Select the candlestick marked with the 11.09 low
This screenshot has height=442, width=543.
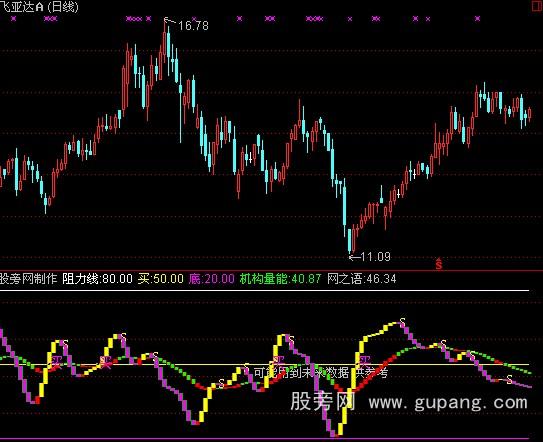[349, 240]
